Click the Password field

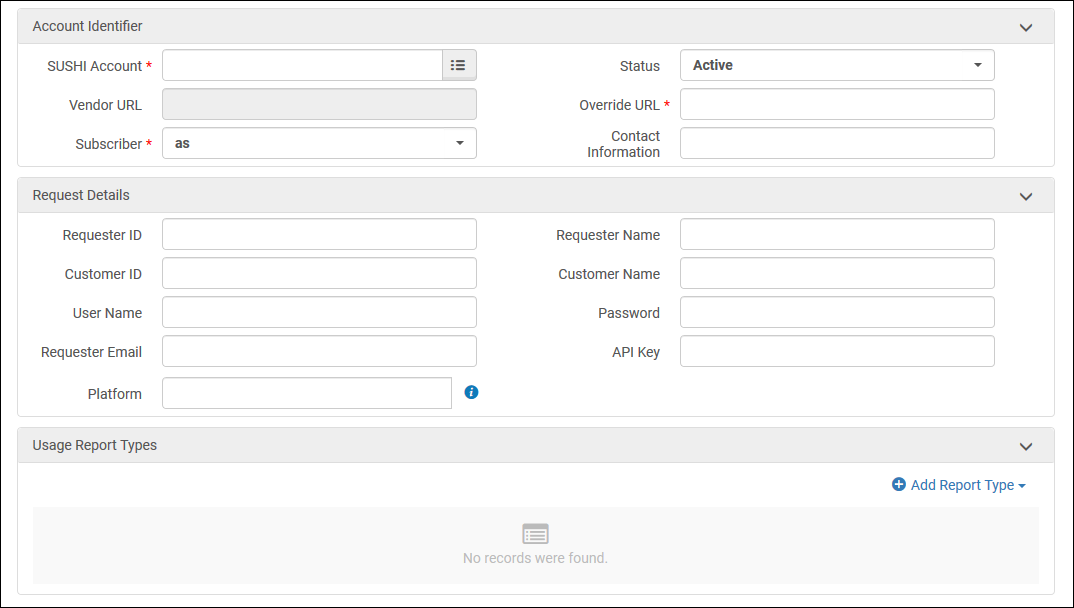pyautogui.click(x=836, y=312)
